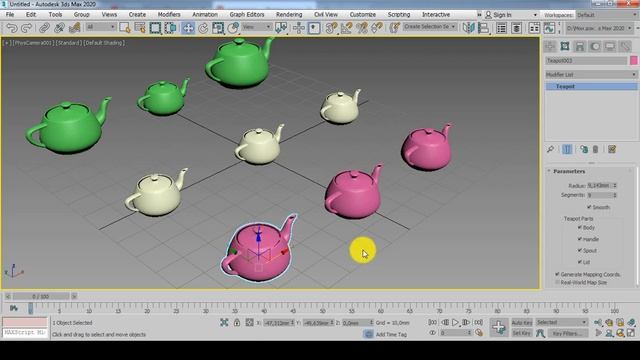This screenshot has width=640, height=360.
Task: Click the Undo arrow icon
Action: tap(12, 28)
